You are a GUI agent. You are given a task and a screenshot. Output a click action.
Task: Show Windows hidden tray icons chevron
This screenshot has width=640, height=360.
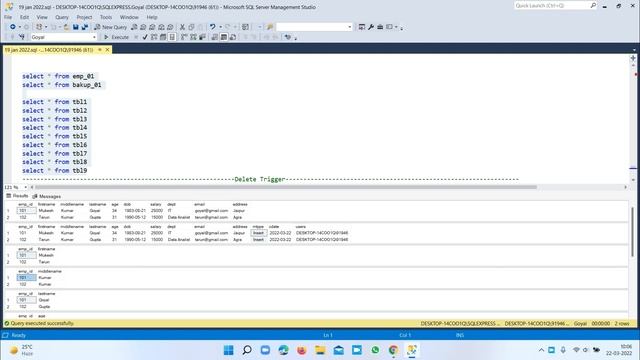tap(541, 350)
